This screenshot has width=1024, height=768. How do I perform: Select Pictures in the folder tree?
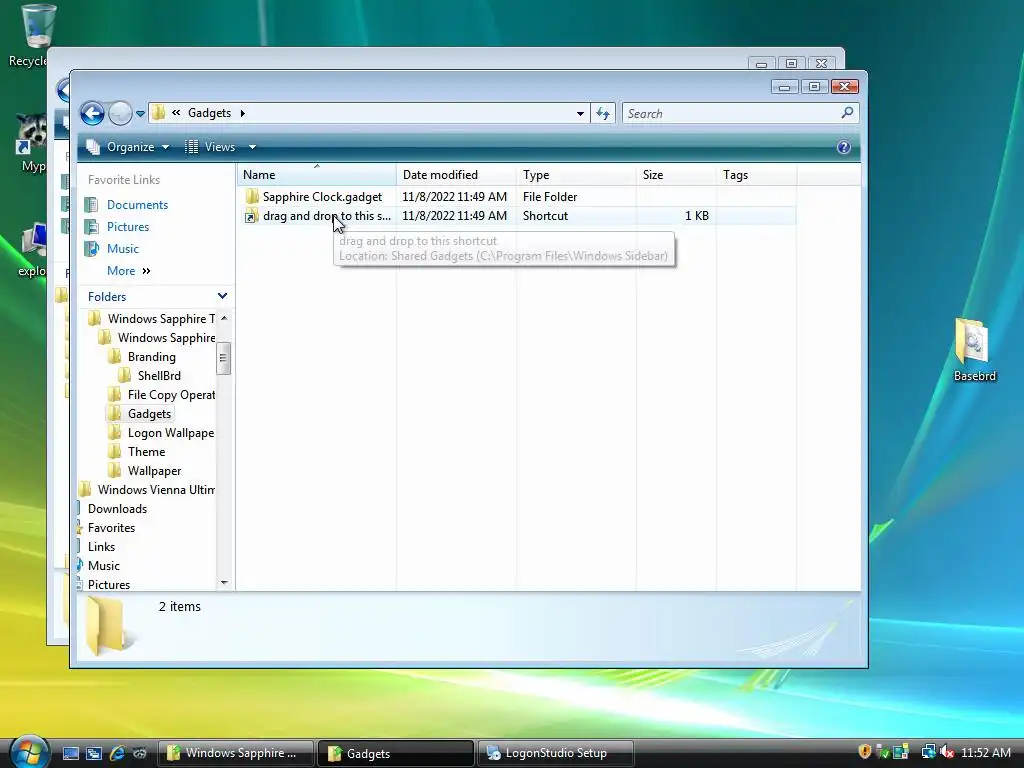pos(109,584)
